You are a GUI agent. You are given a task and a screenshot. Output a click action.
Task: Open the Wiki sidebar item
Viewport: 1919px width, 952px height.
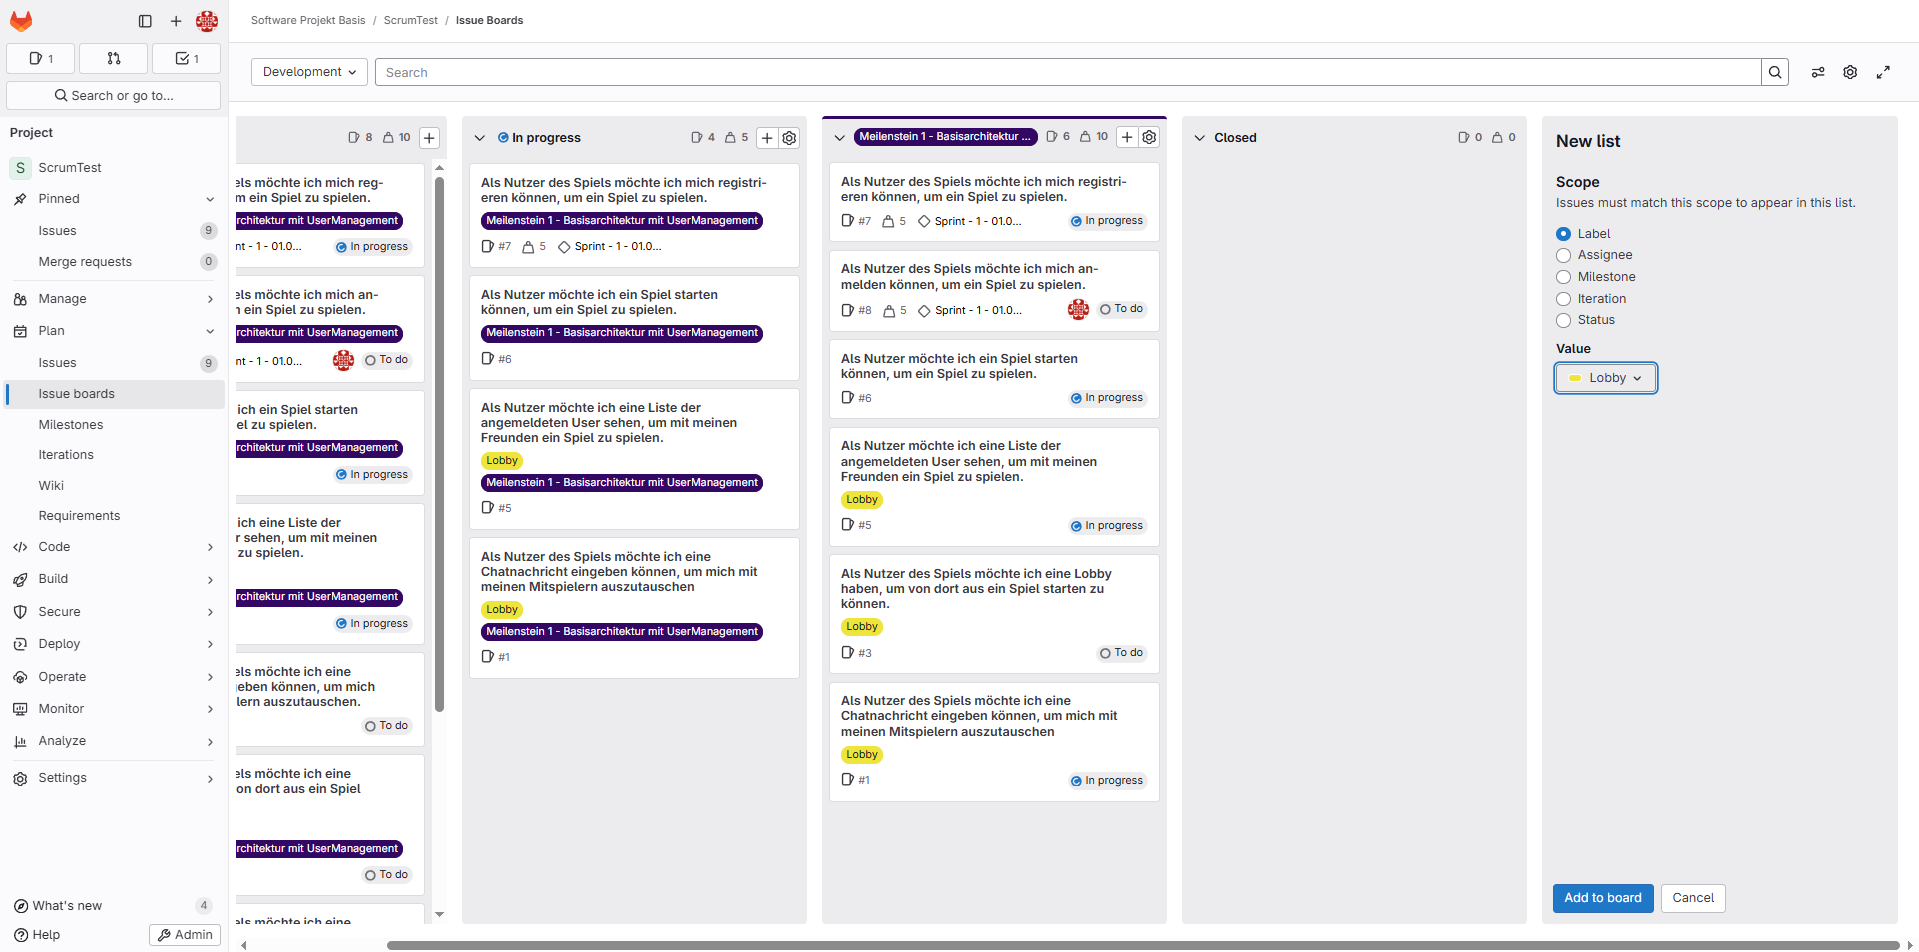(51, 486)
